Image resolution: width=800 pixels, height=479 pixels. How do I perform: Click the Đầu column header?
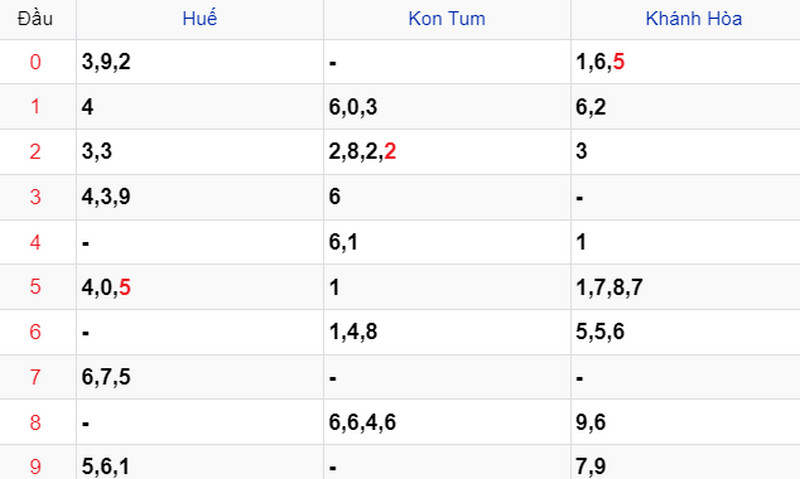[35, 19]
